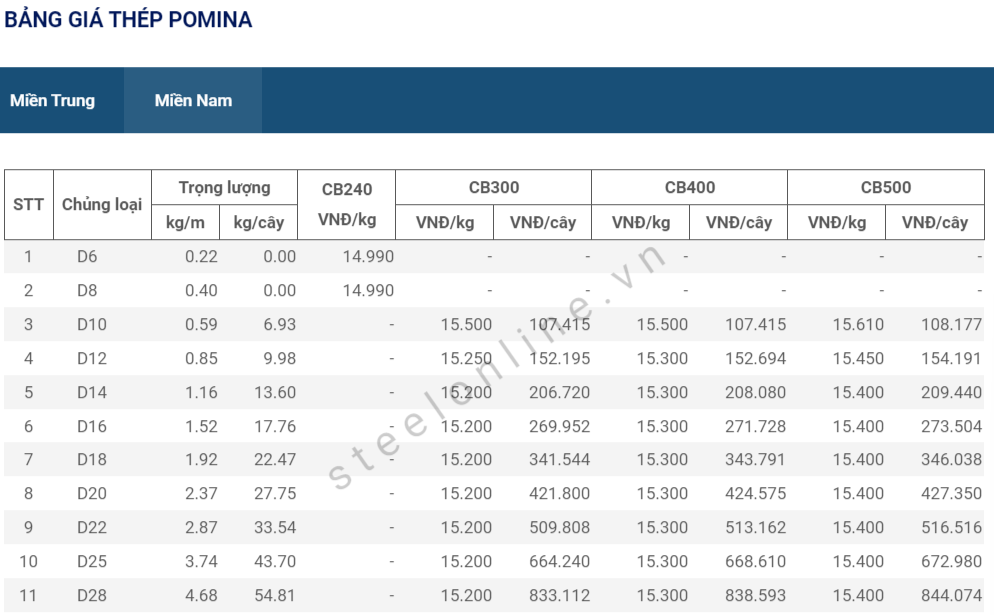Click the D12 cell in row 4
The width and height of the screenshot is (994, 615).
click(92, 358)
